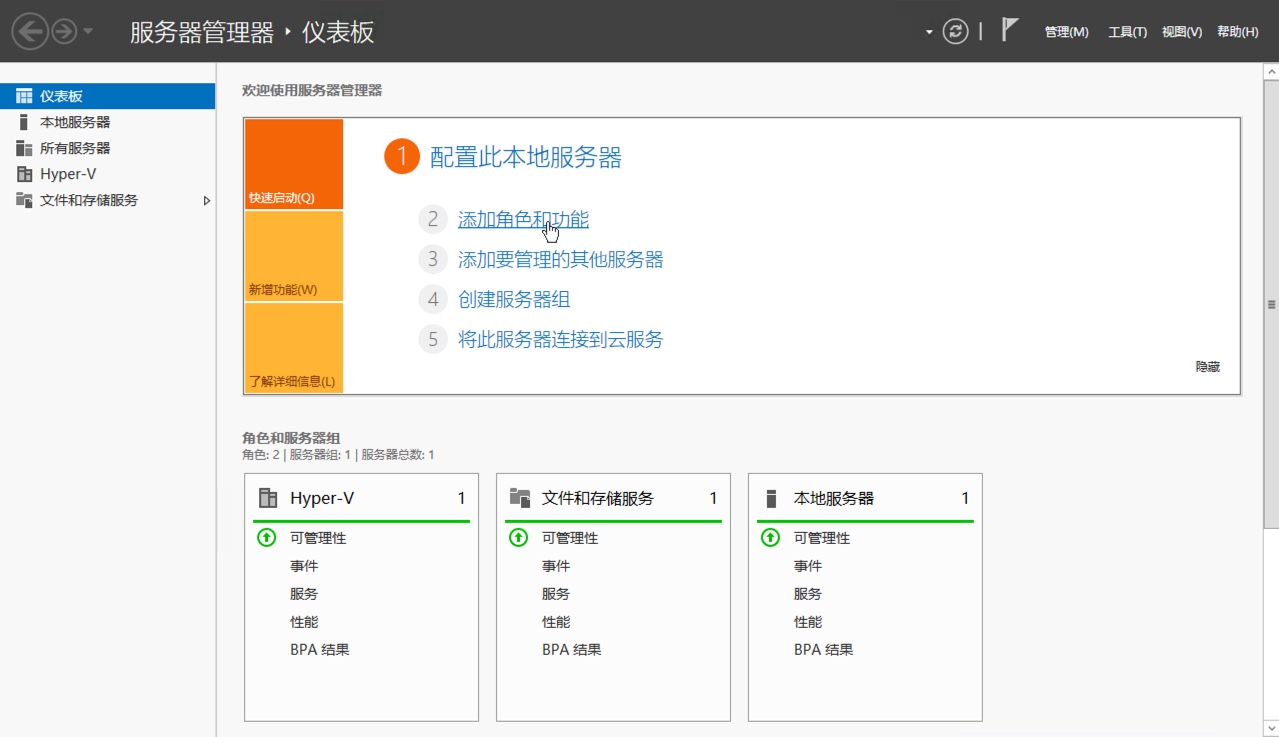Viewport: 1279px width, 737px height.
Task: Click the back navigation arrow icon
Action: pos(30,32)
